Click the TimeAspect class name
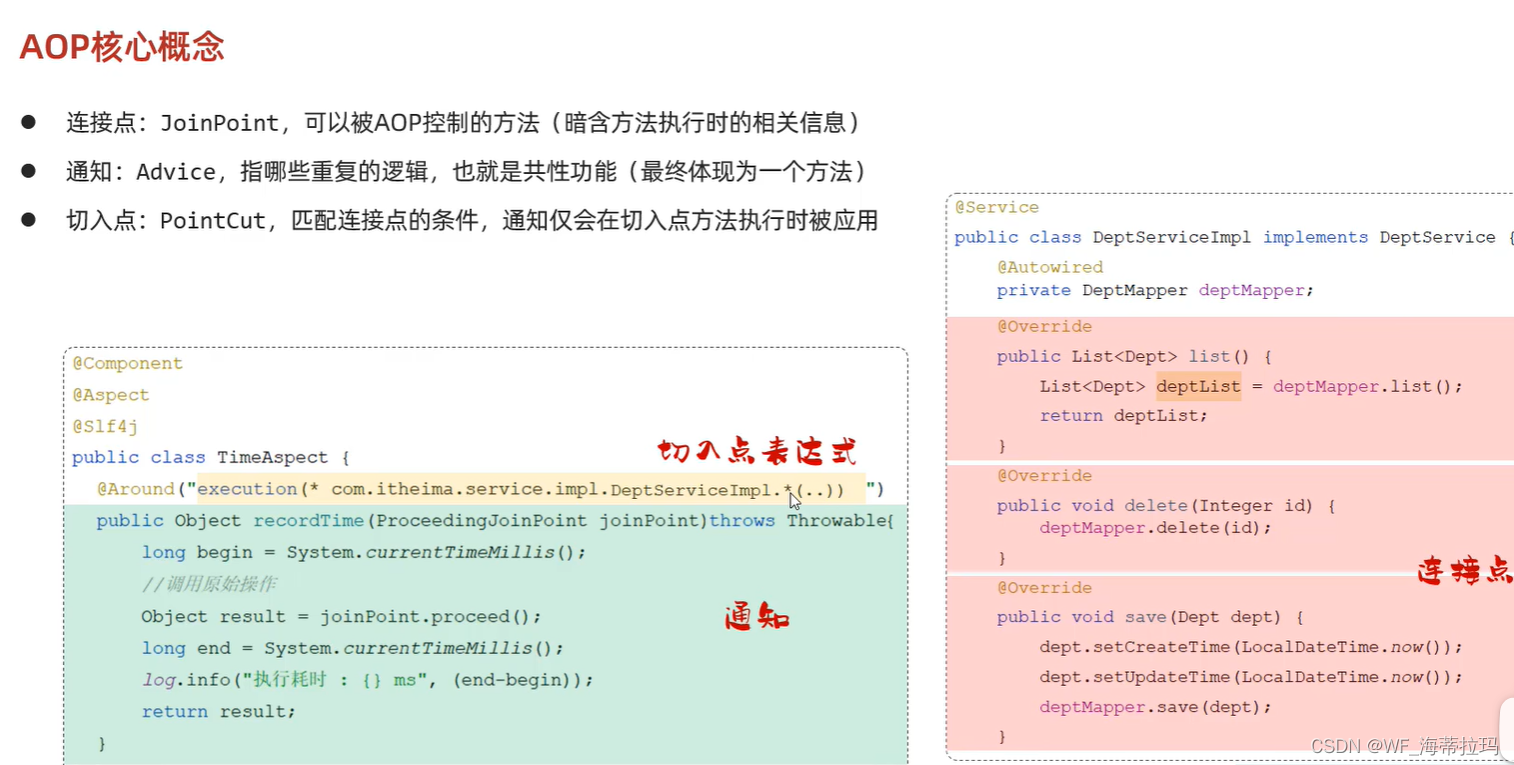The image size is (1514, 765). tap(272, 457)
